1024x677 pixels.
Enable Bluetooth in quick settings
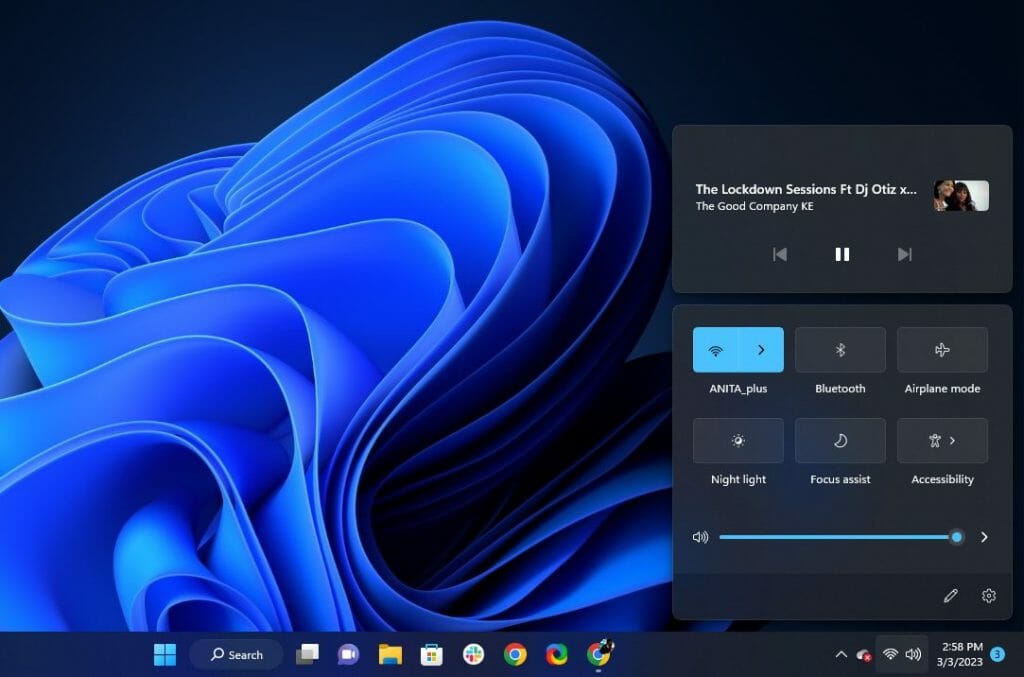tap(840, 349)
